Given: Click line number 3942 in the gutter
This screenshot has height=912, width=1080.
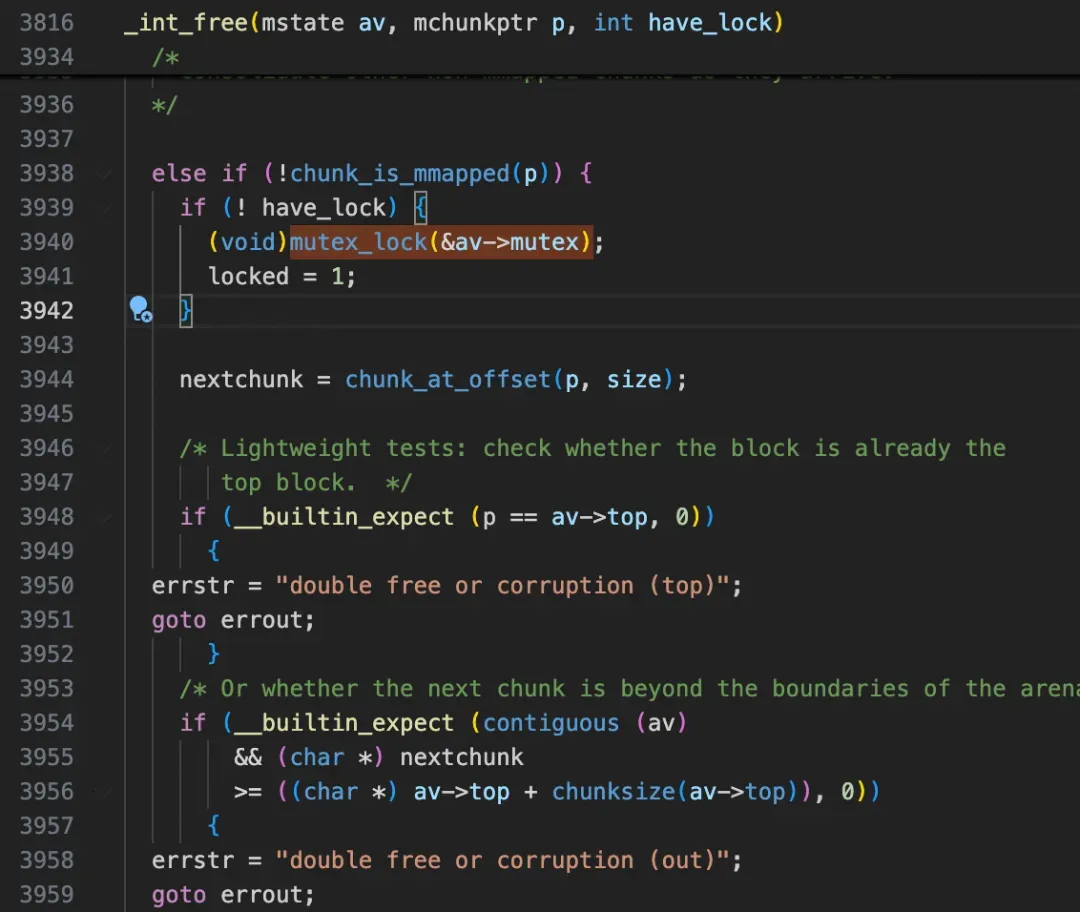Looking at the screenshot, I should coord(46,311).
